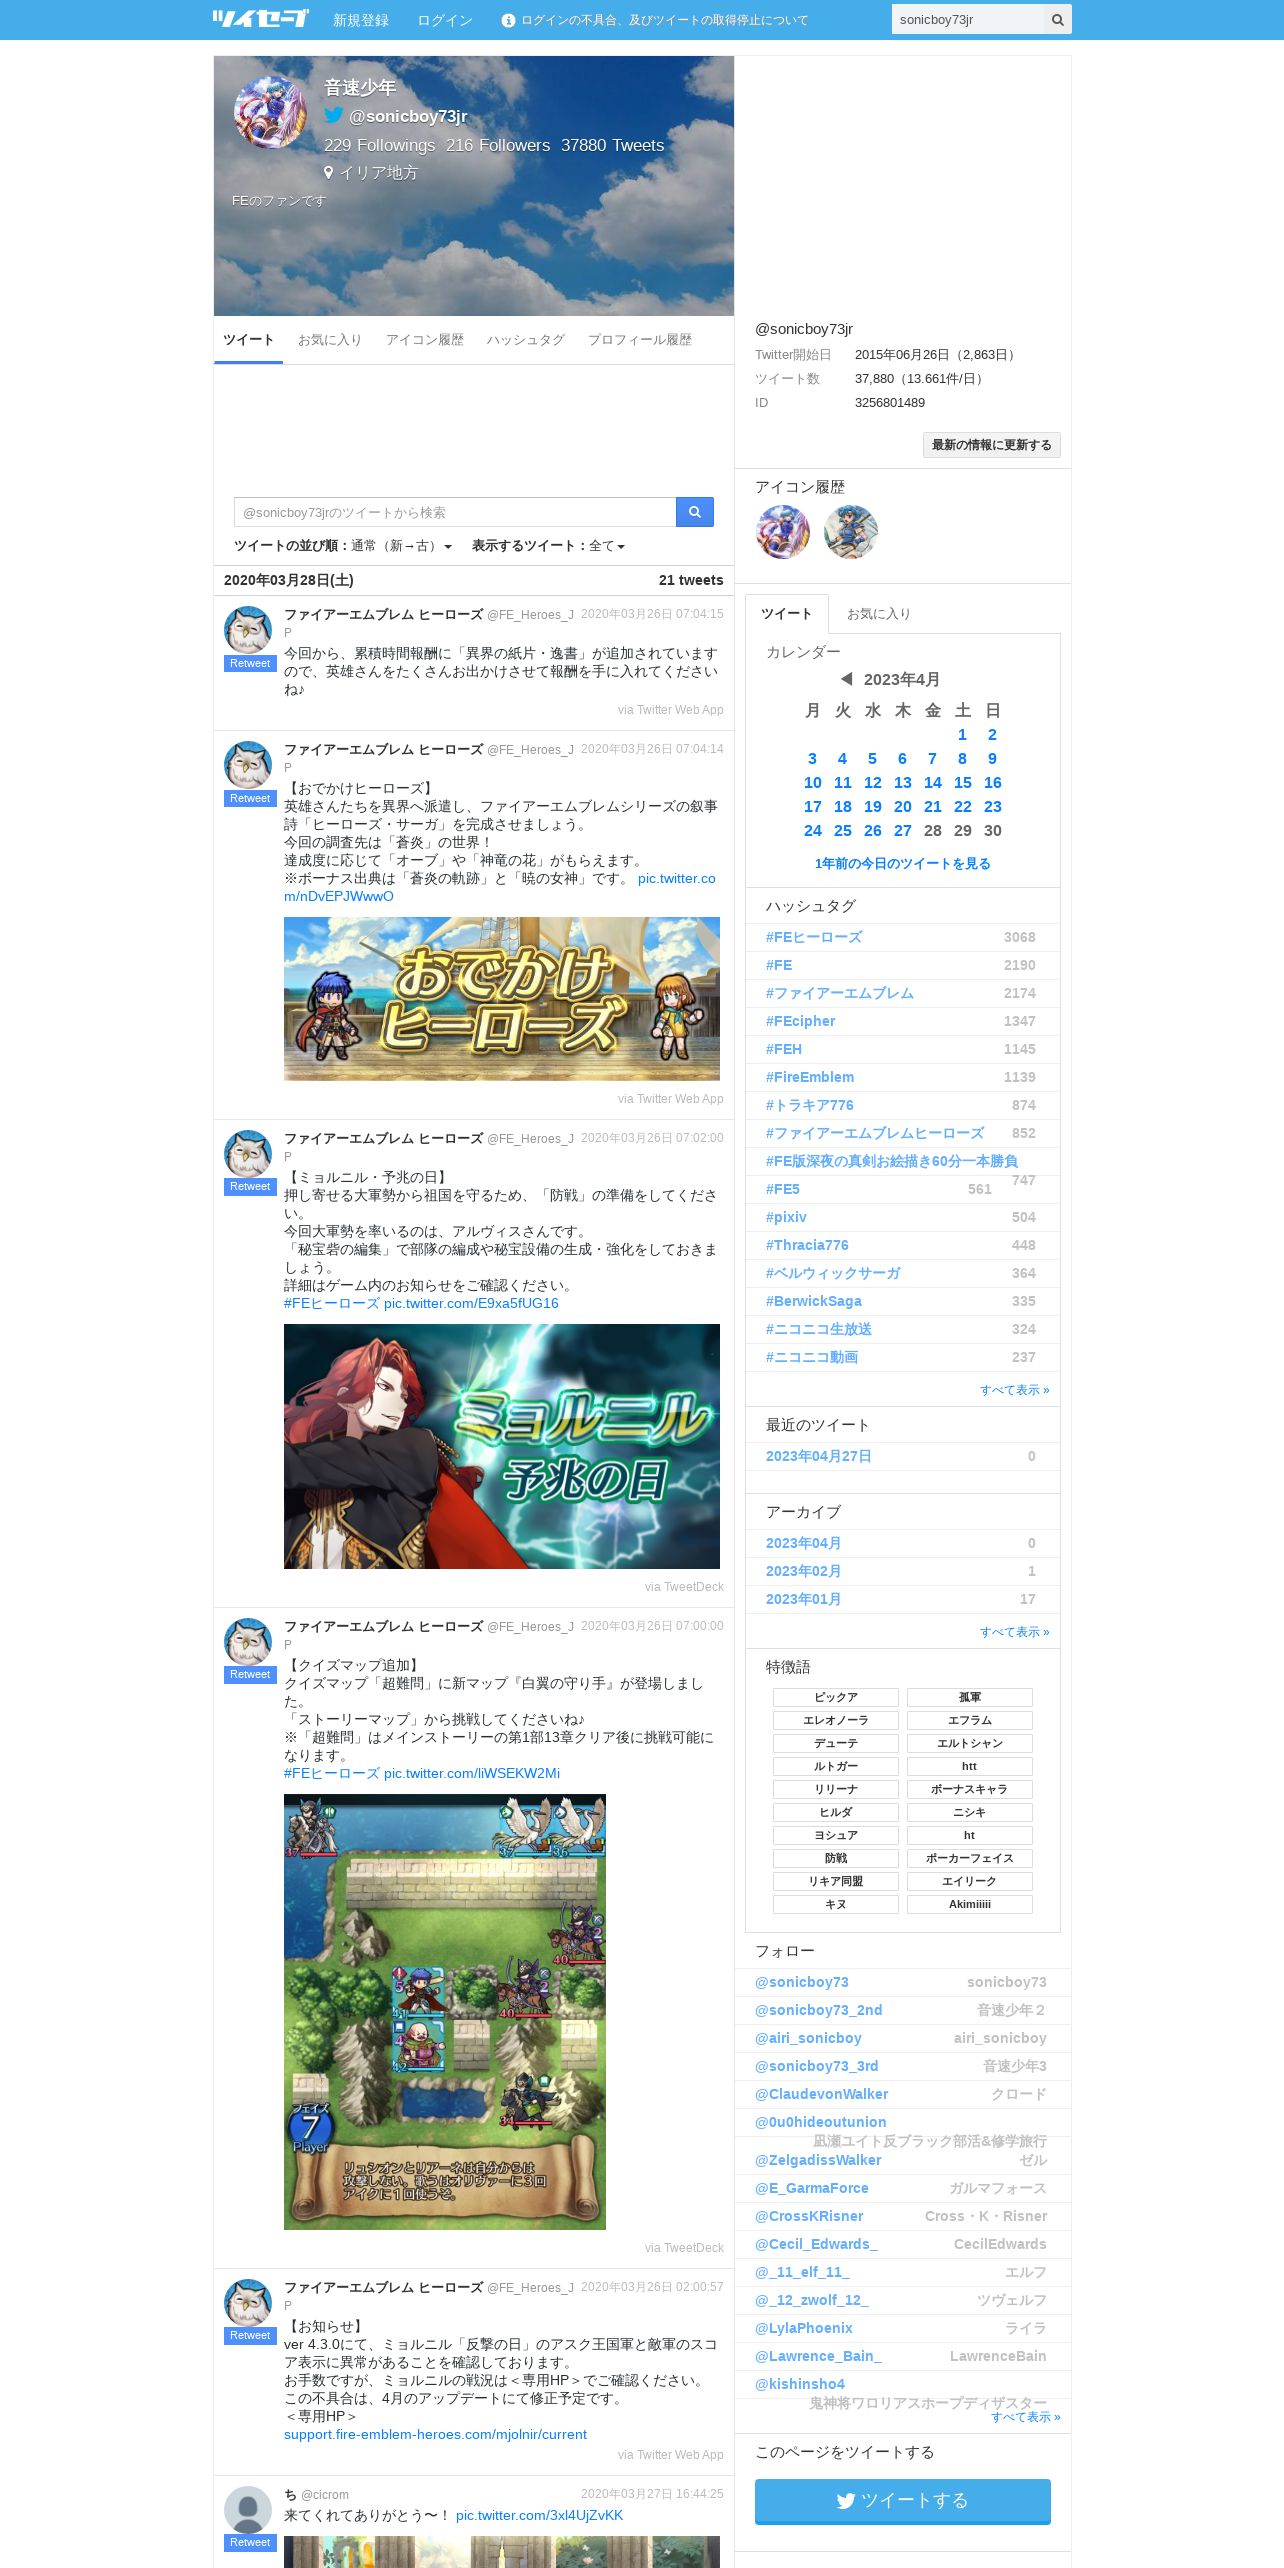This screenshot has height=2568, width=1284.
Task: Click the info icon next to login notice
Action: tap(508, 20)
